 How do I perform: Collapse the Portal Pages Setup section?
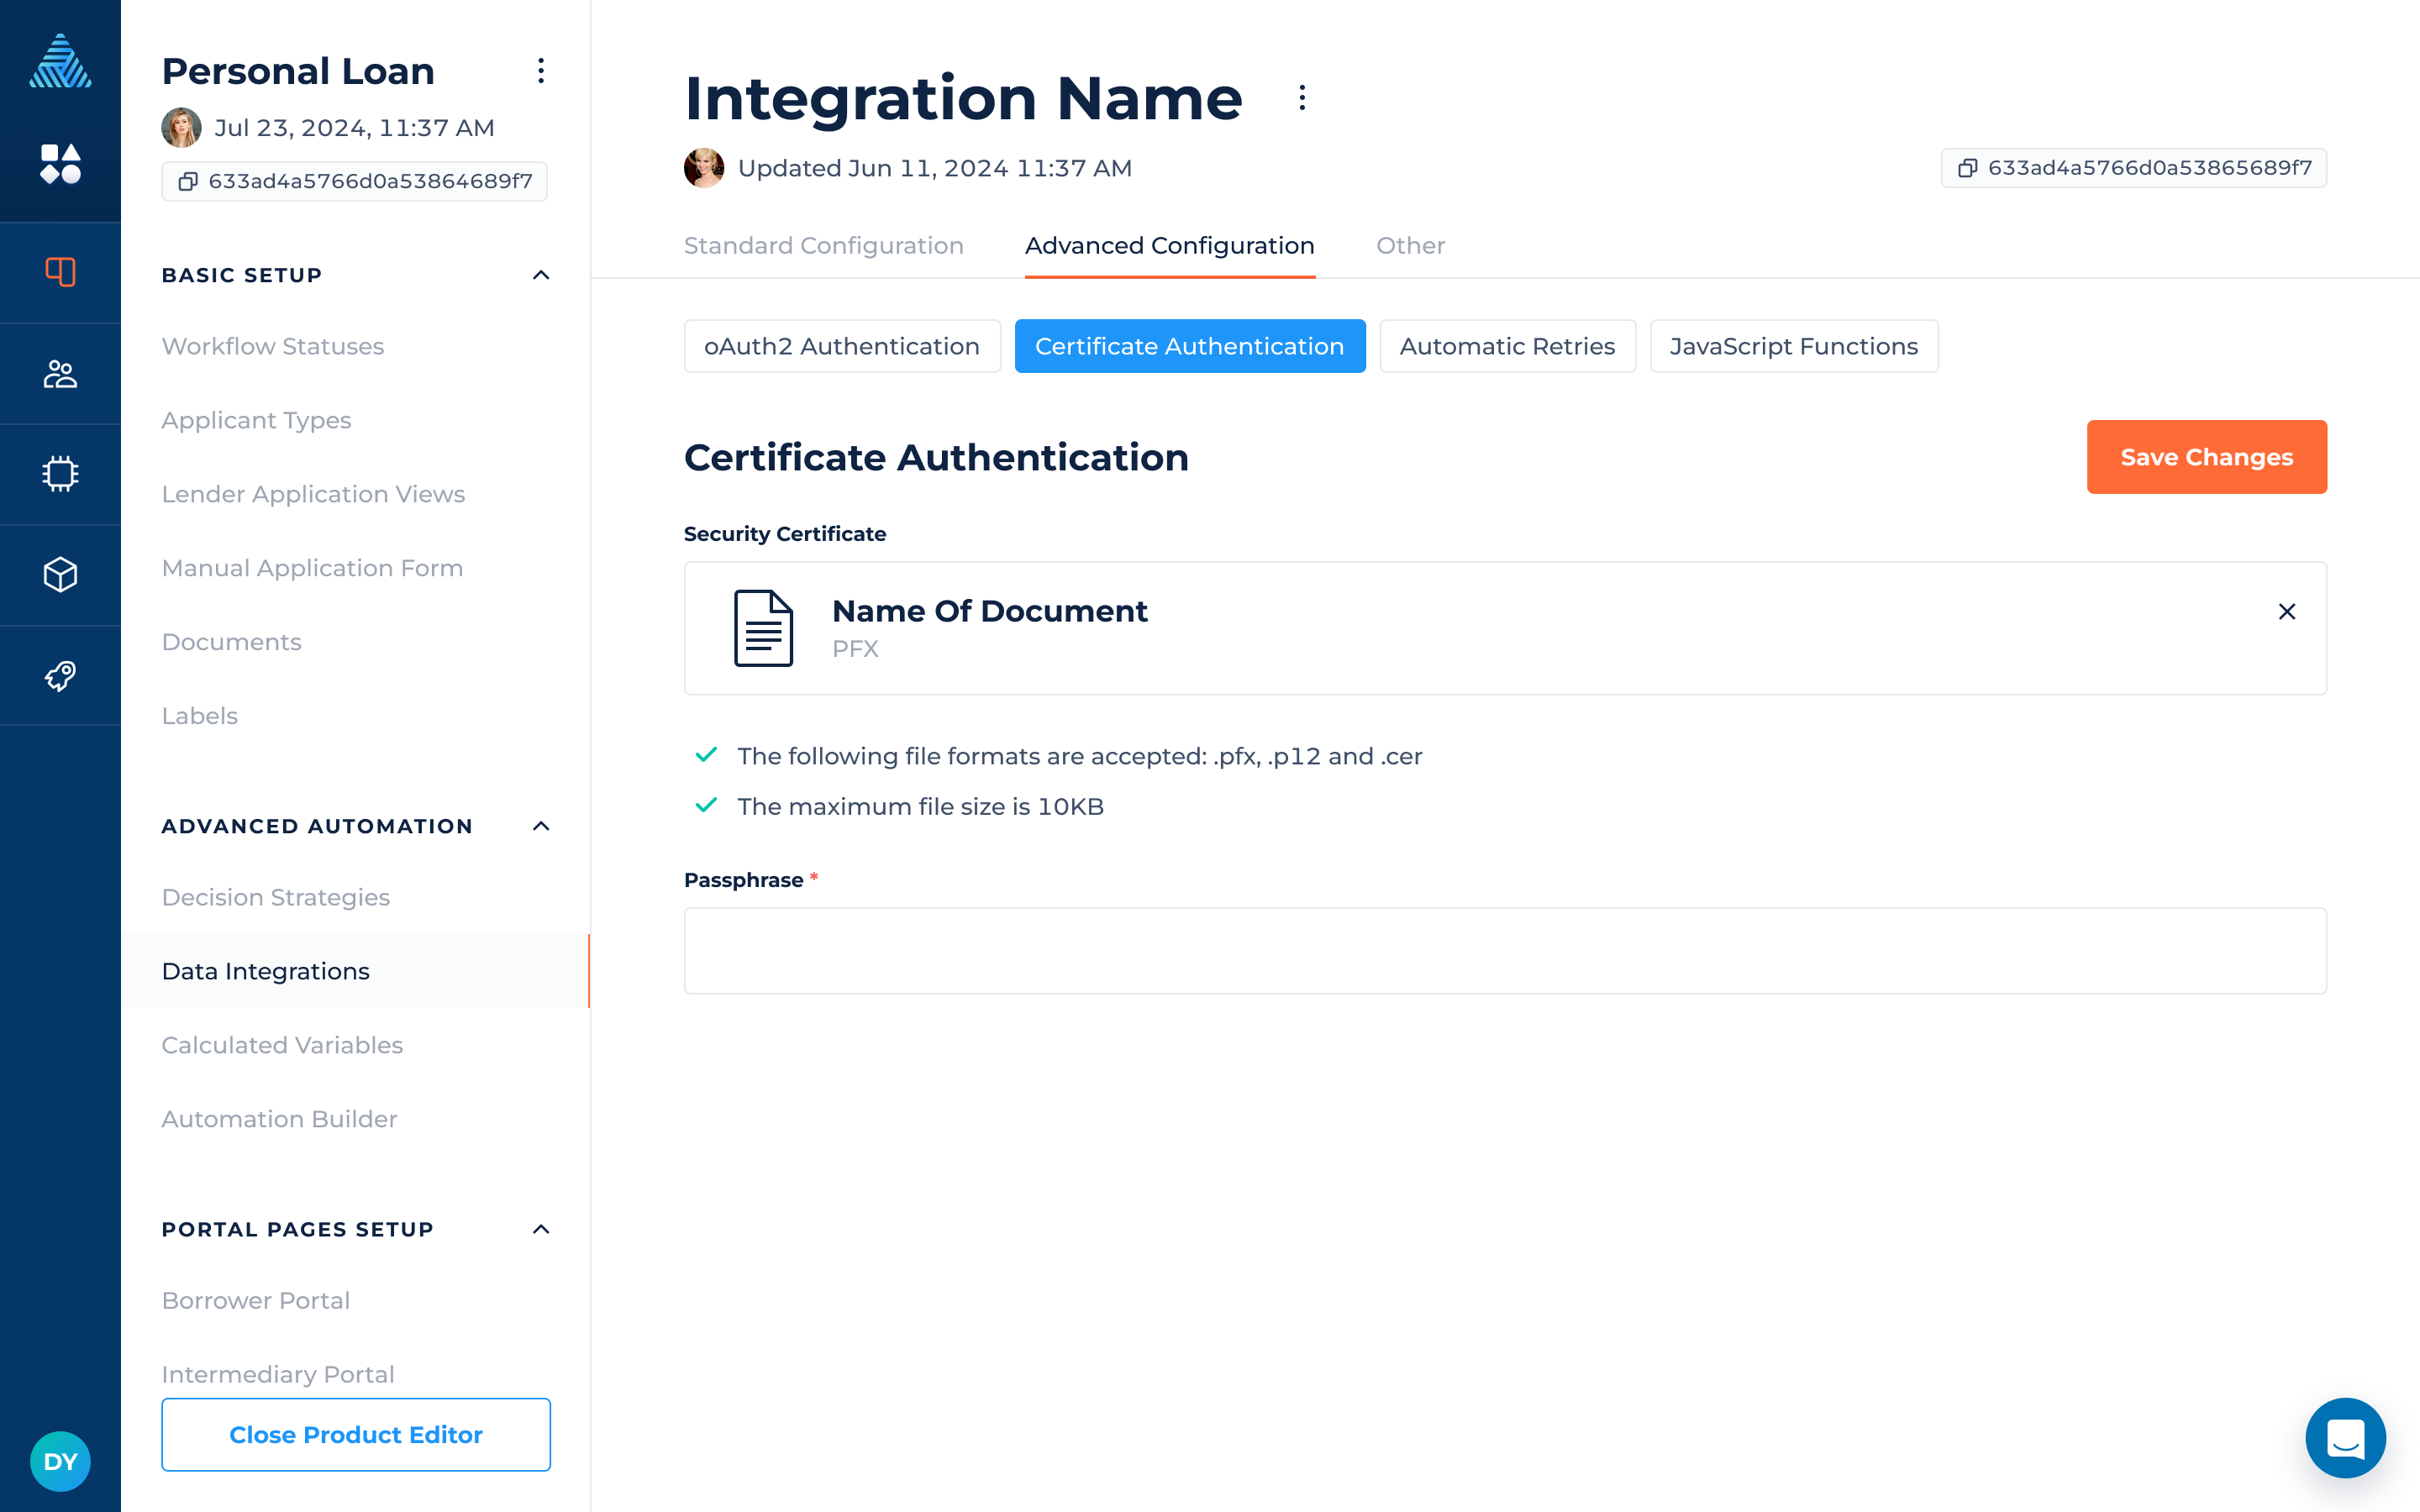541,1229
